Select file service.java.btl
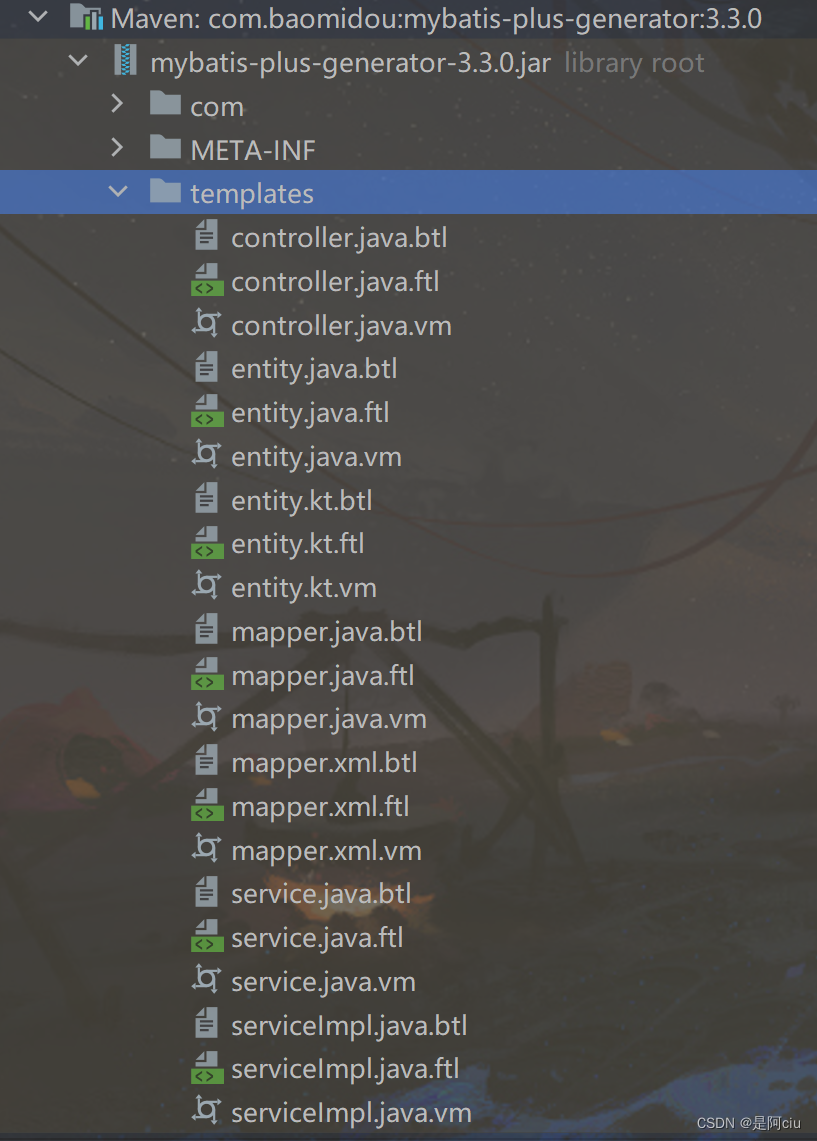This screenshot has width=817, height=1141. pyautogui.click(x=322, y=894)
